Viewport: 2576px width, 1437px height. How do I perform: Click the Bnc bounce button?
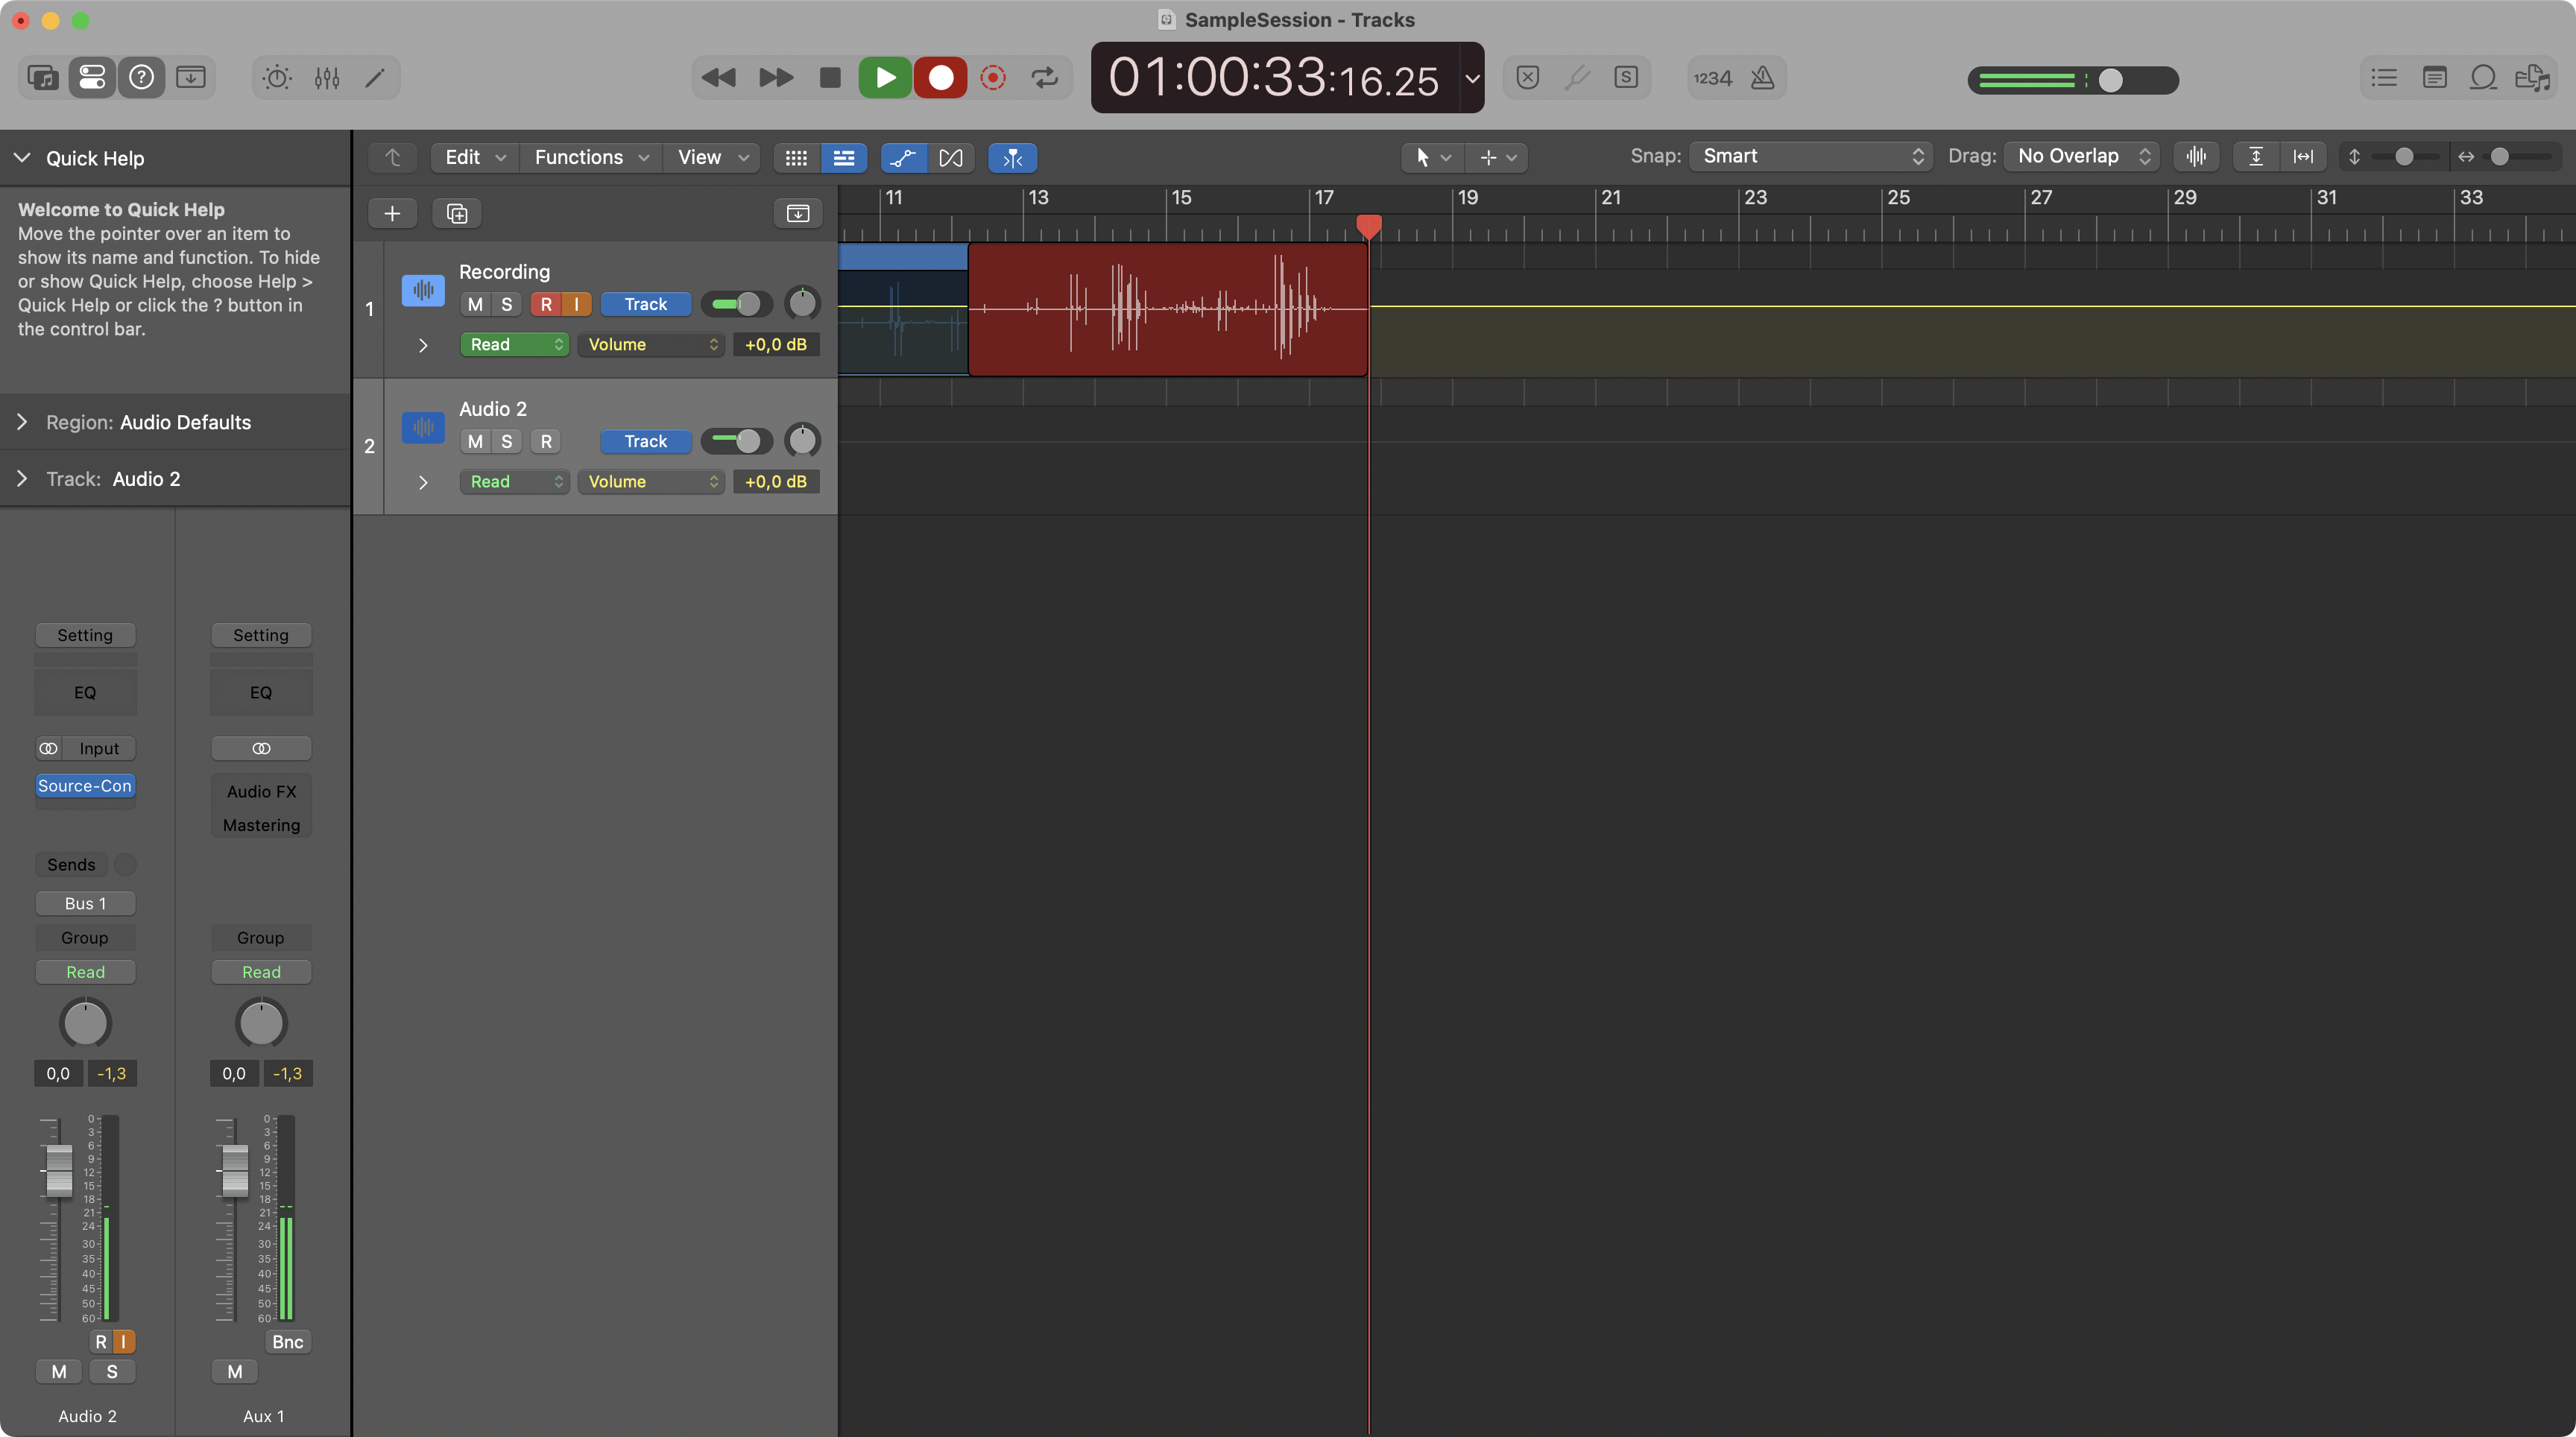tap(287, 1342)
